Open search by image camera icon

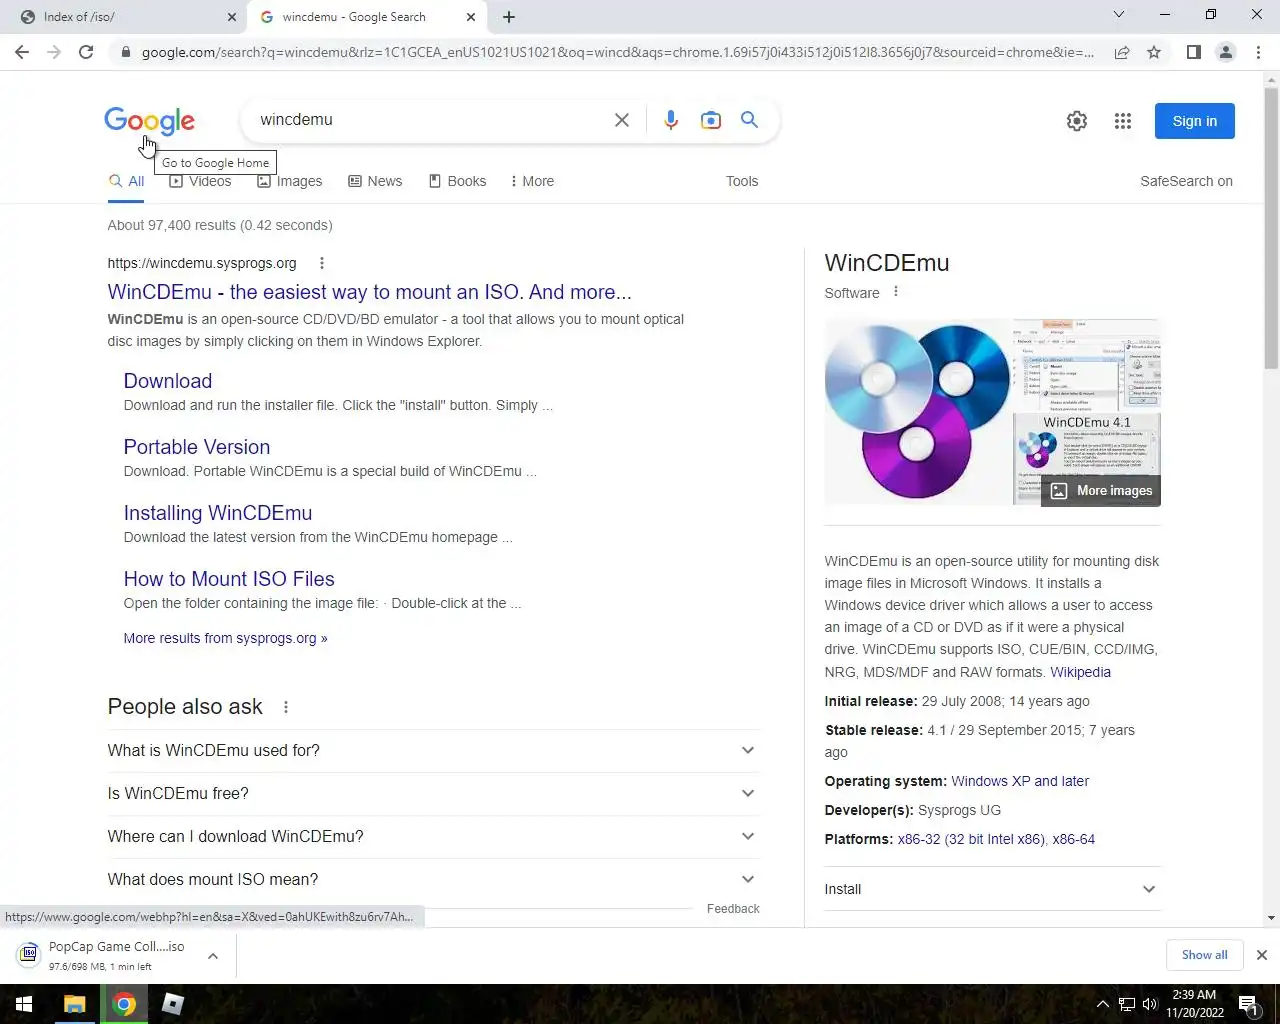(711, 120)
